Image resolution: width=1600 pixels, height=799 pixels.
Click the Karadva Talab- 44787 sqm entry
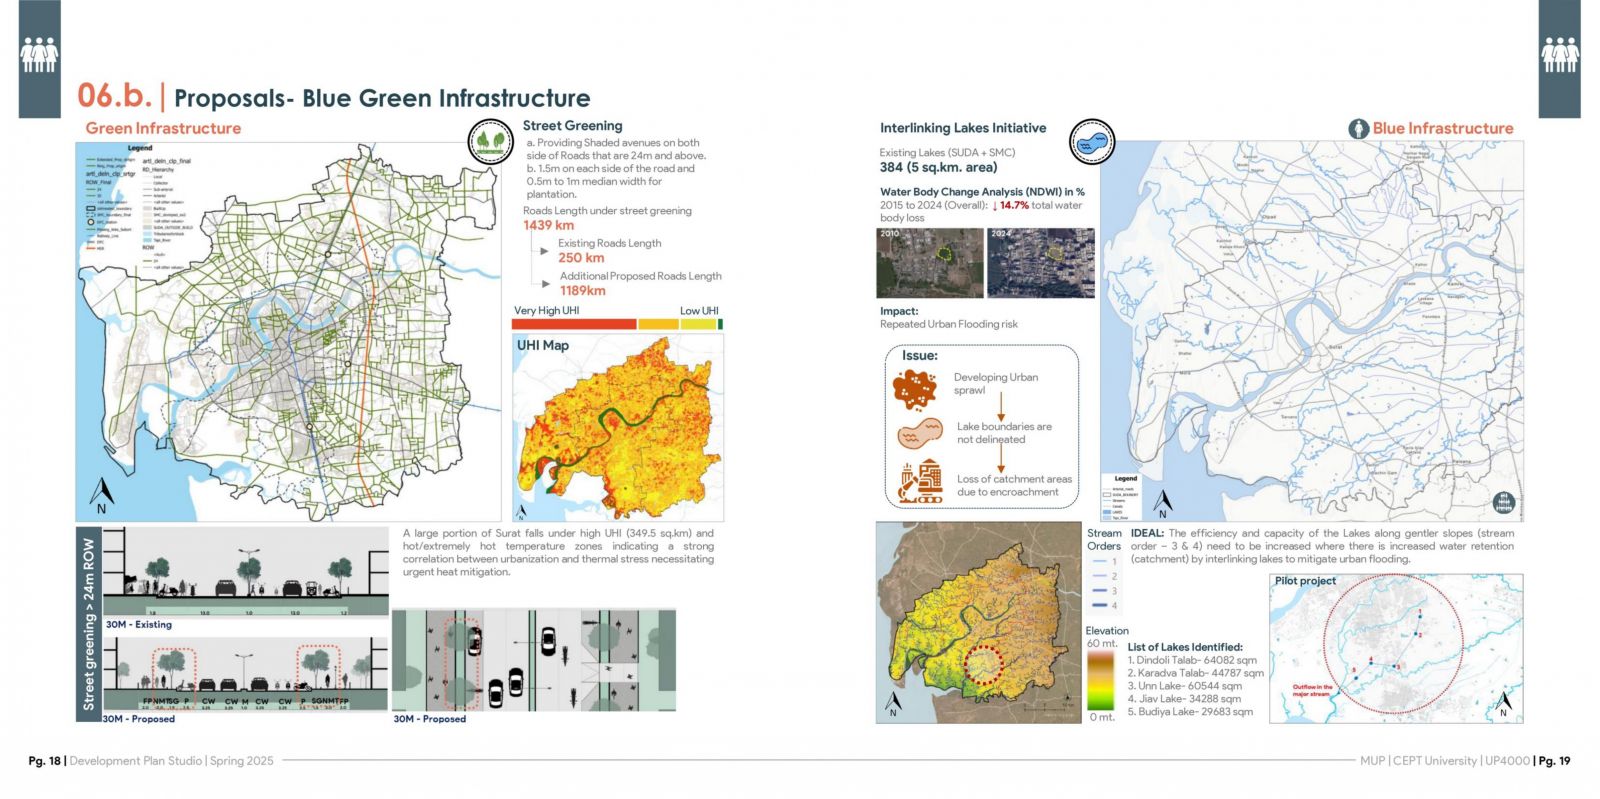[1196, 673]
